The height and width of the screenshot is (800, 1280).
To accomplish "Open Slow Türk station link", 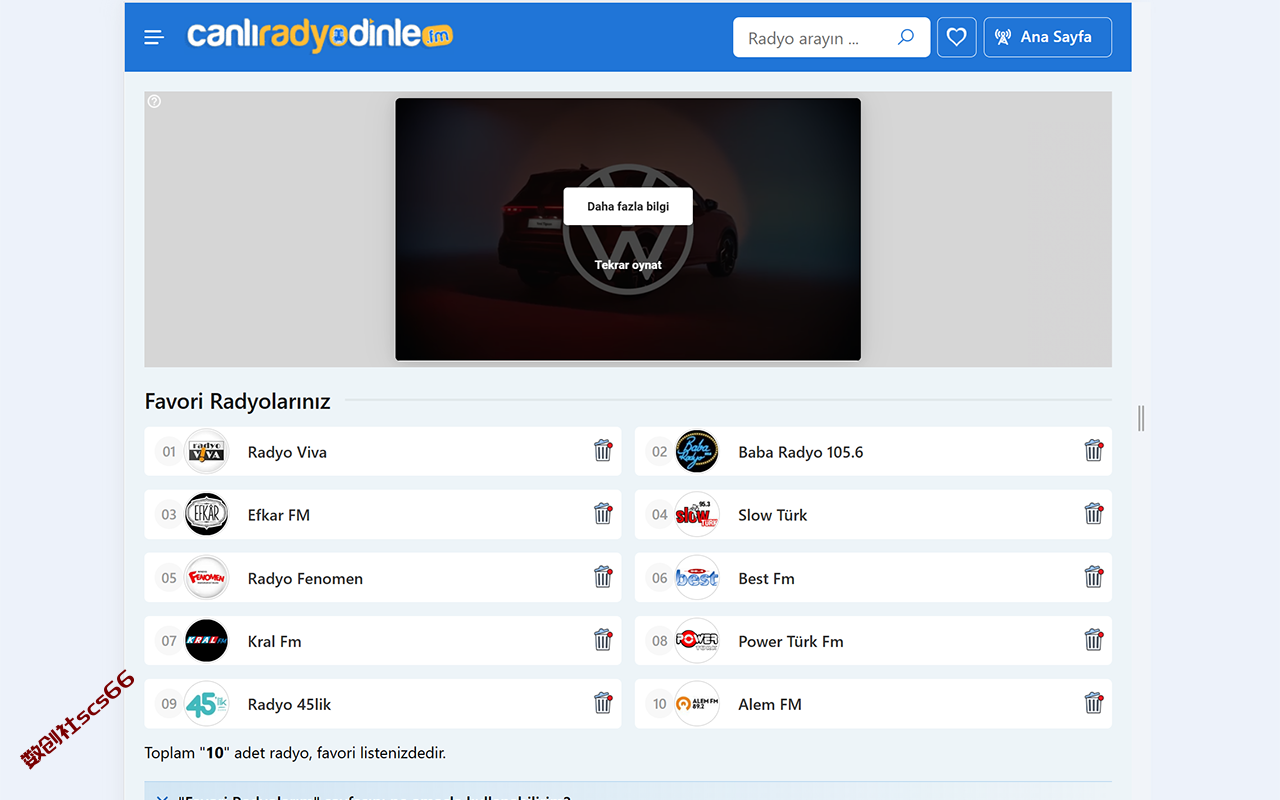I will tap(773, 515).
